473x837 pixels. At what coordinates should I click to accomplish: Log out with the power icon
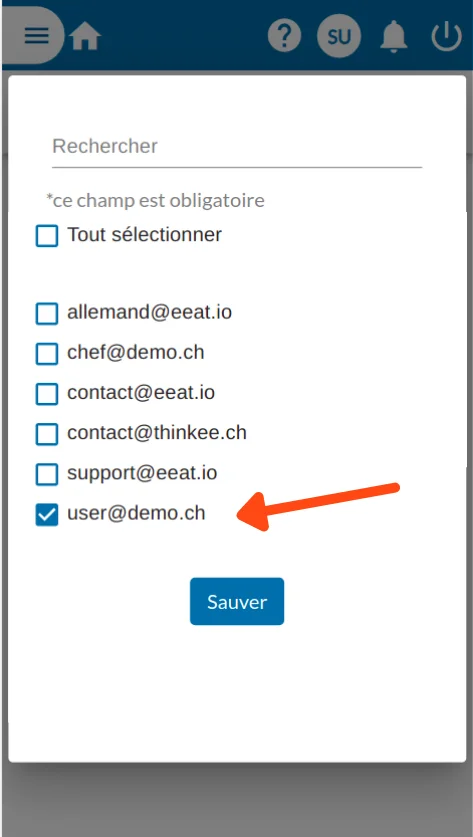tap(446, 36)
